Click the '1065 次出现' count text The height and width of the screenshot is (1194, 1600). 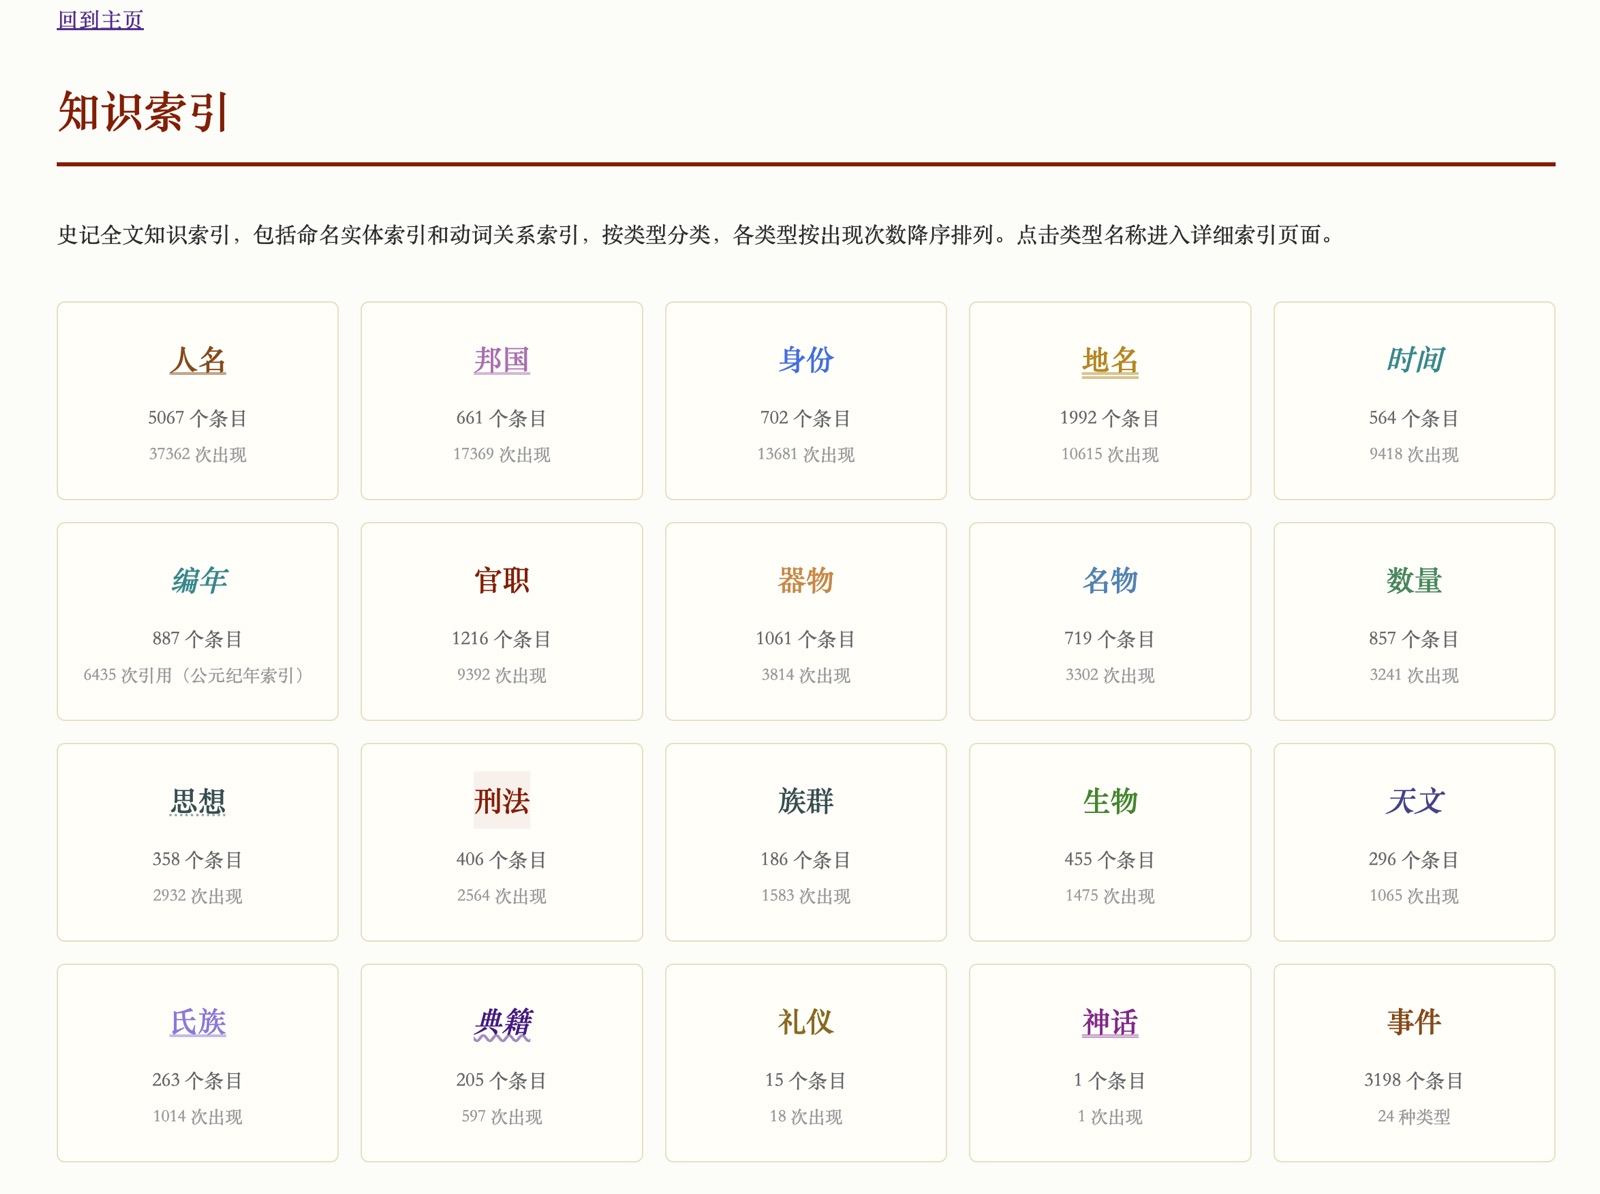pyautogui.click(x=1414, y=896)
